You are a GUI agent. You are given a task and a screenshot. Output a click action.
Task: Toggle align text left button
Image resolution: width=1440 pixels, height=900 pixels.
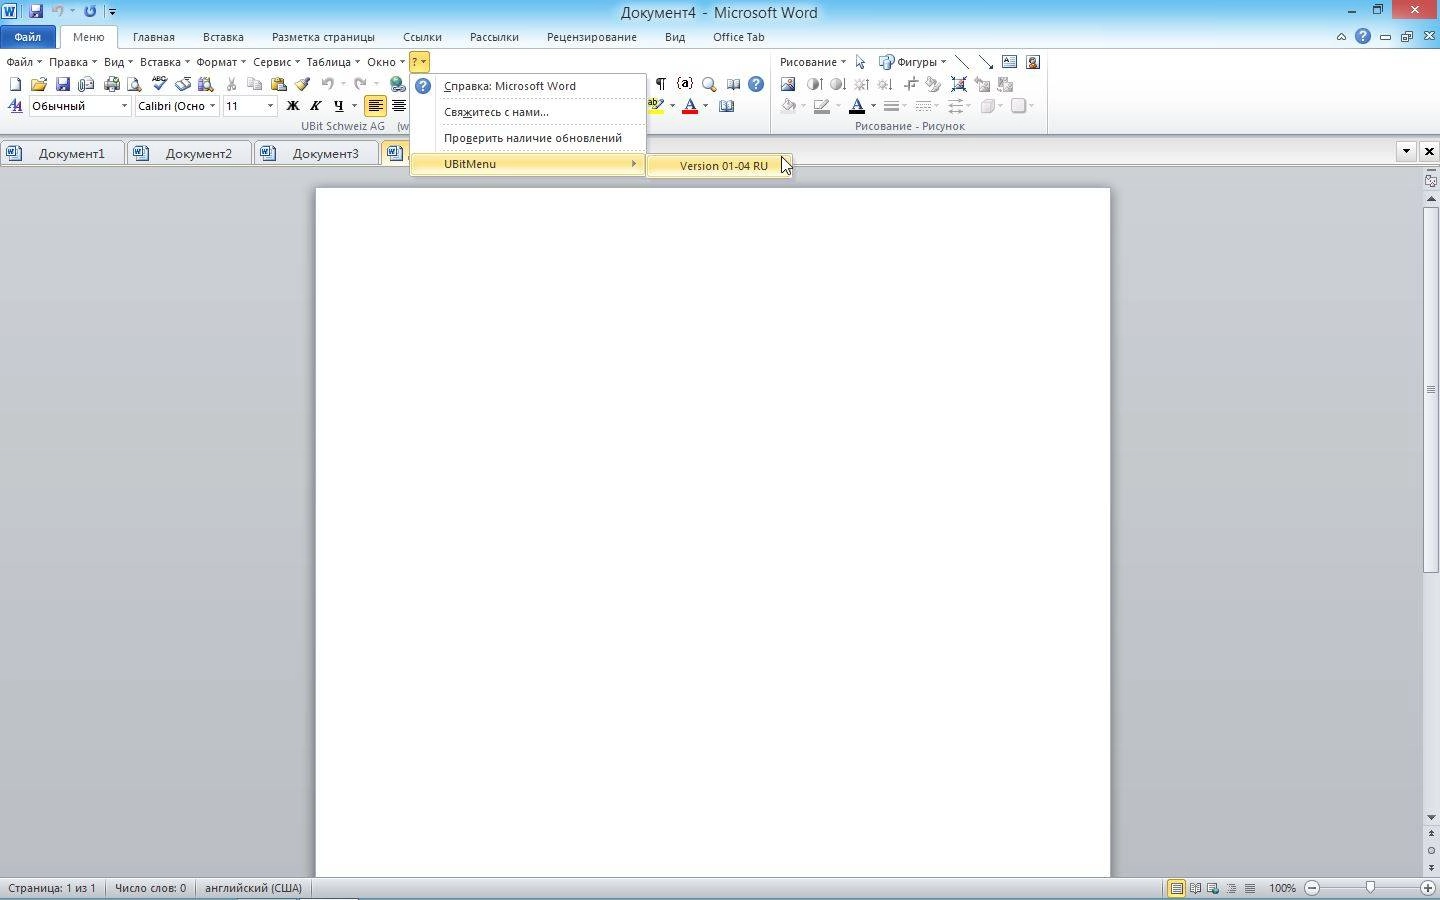[x=375, y=106]
